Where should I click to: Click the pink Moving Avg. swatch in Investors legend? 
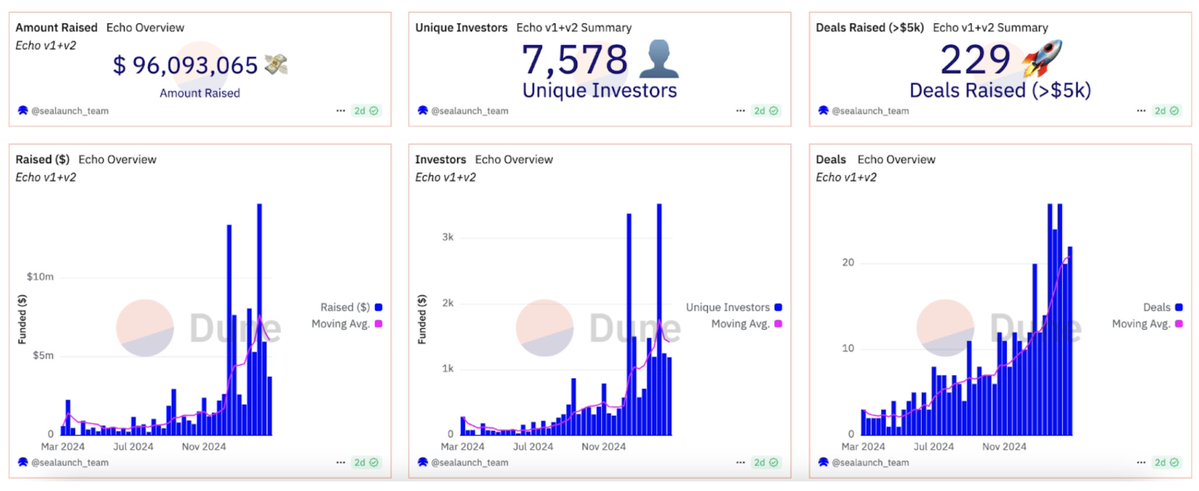pos(779,324)
